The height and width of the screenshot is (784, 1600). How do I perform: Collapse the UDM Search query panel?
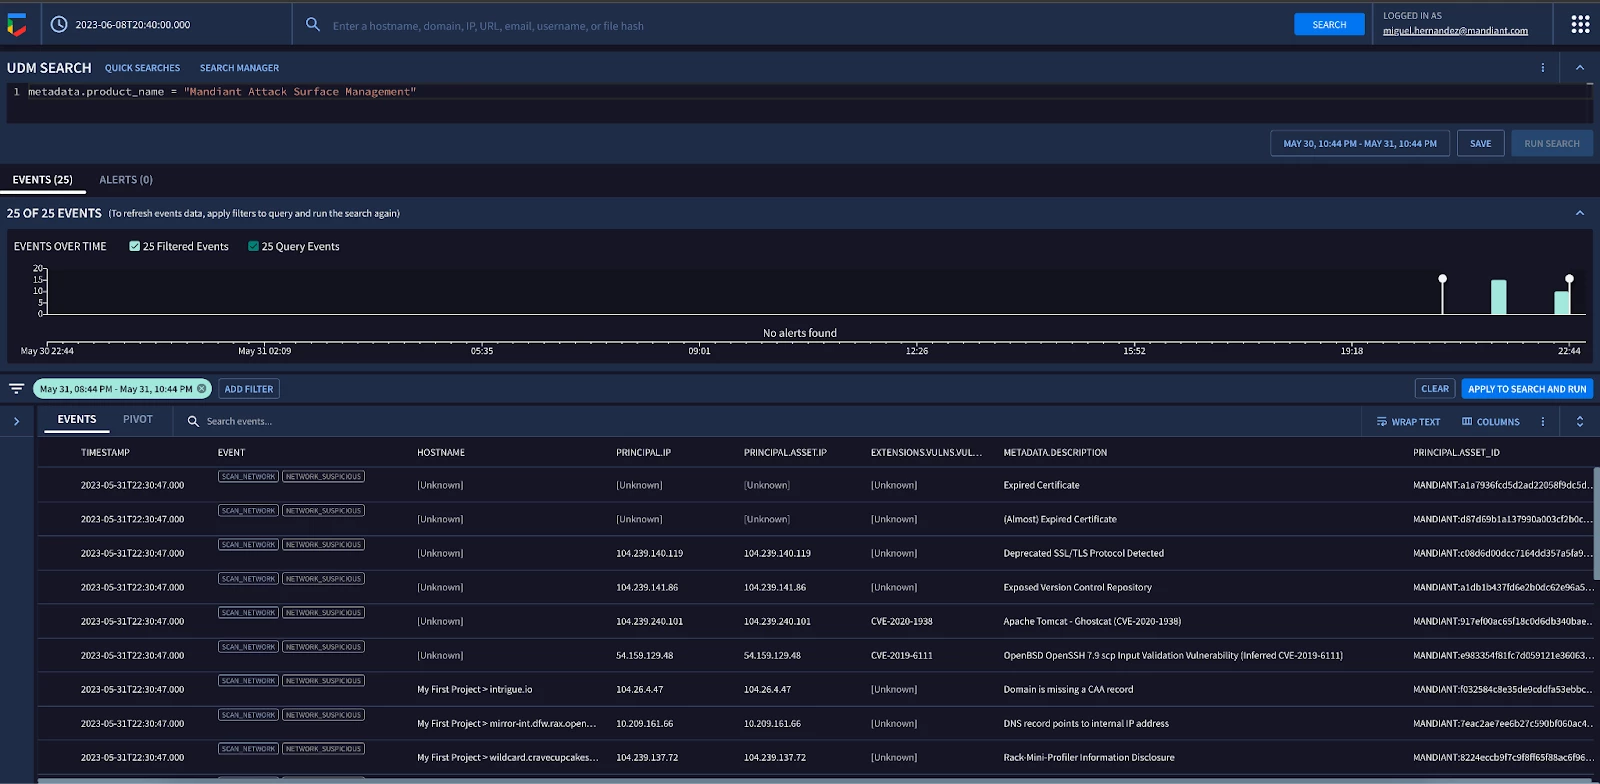[x=1580, y=68]
